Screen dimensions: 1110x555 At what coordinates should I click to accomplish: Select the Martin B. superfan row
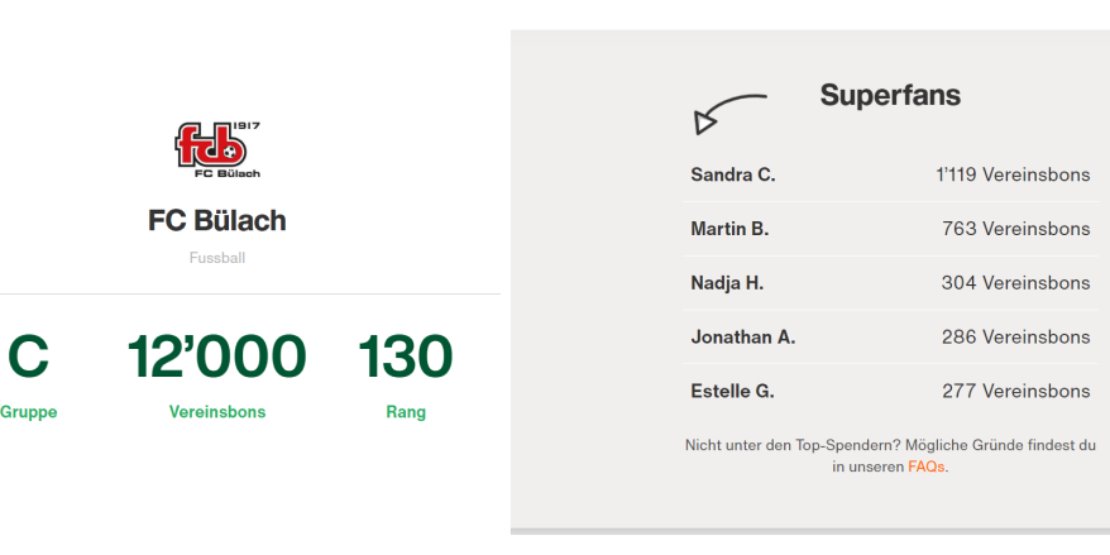[x=891, y=229]
